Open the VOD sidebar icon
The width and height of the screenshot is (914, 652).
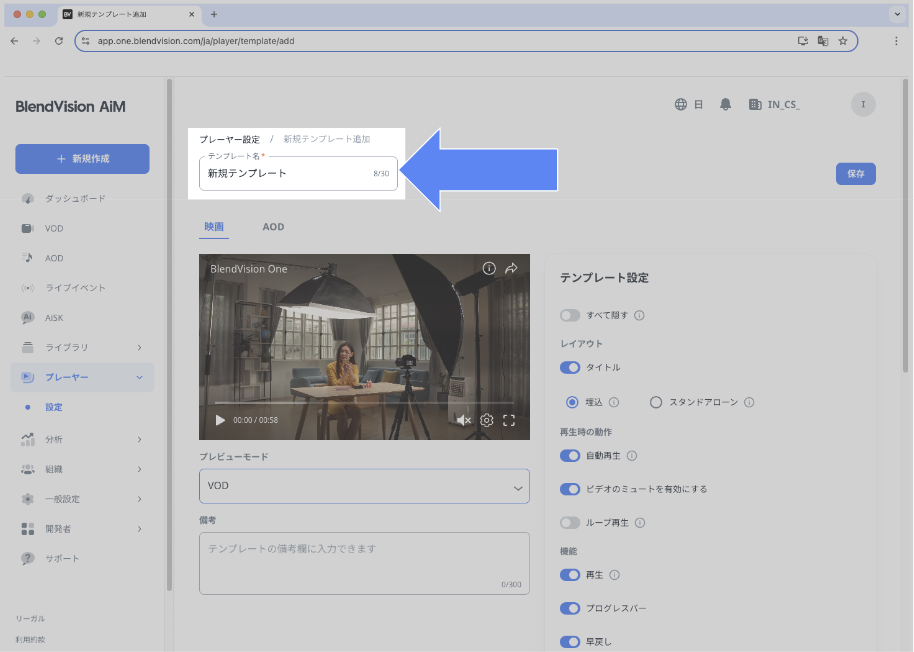[27, 228]
